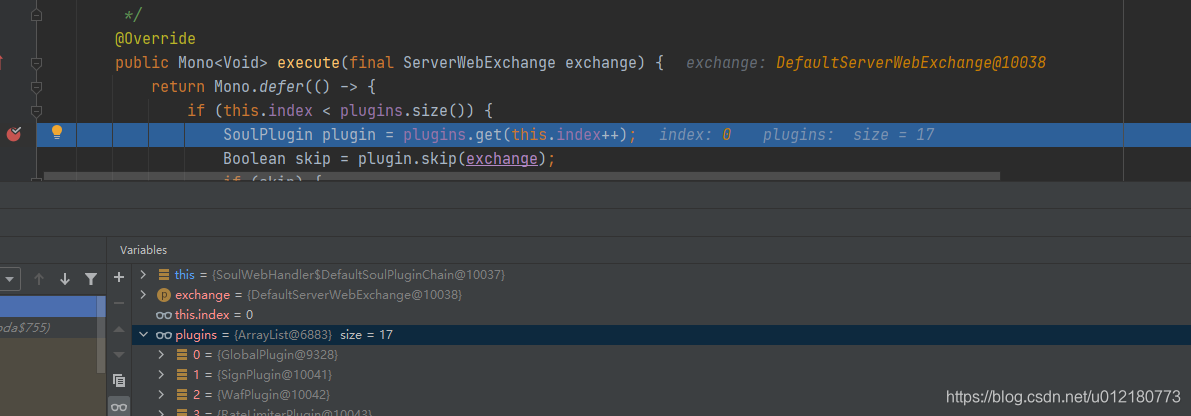
Task: Click plugins.get on the highlighted line
Action: 452,135
